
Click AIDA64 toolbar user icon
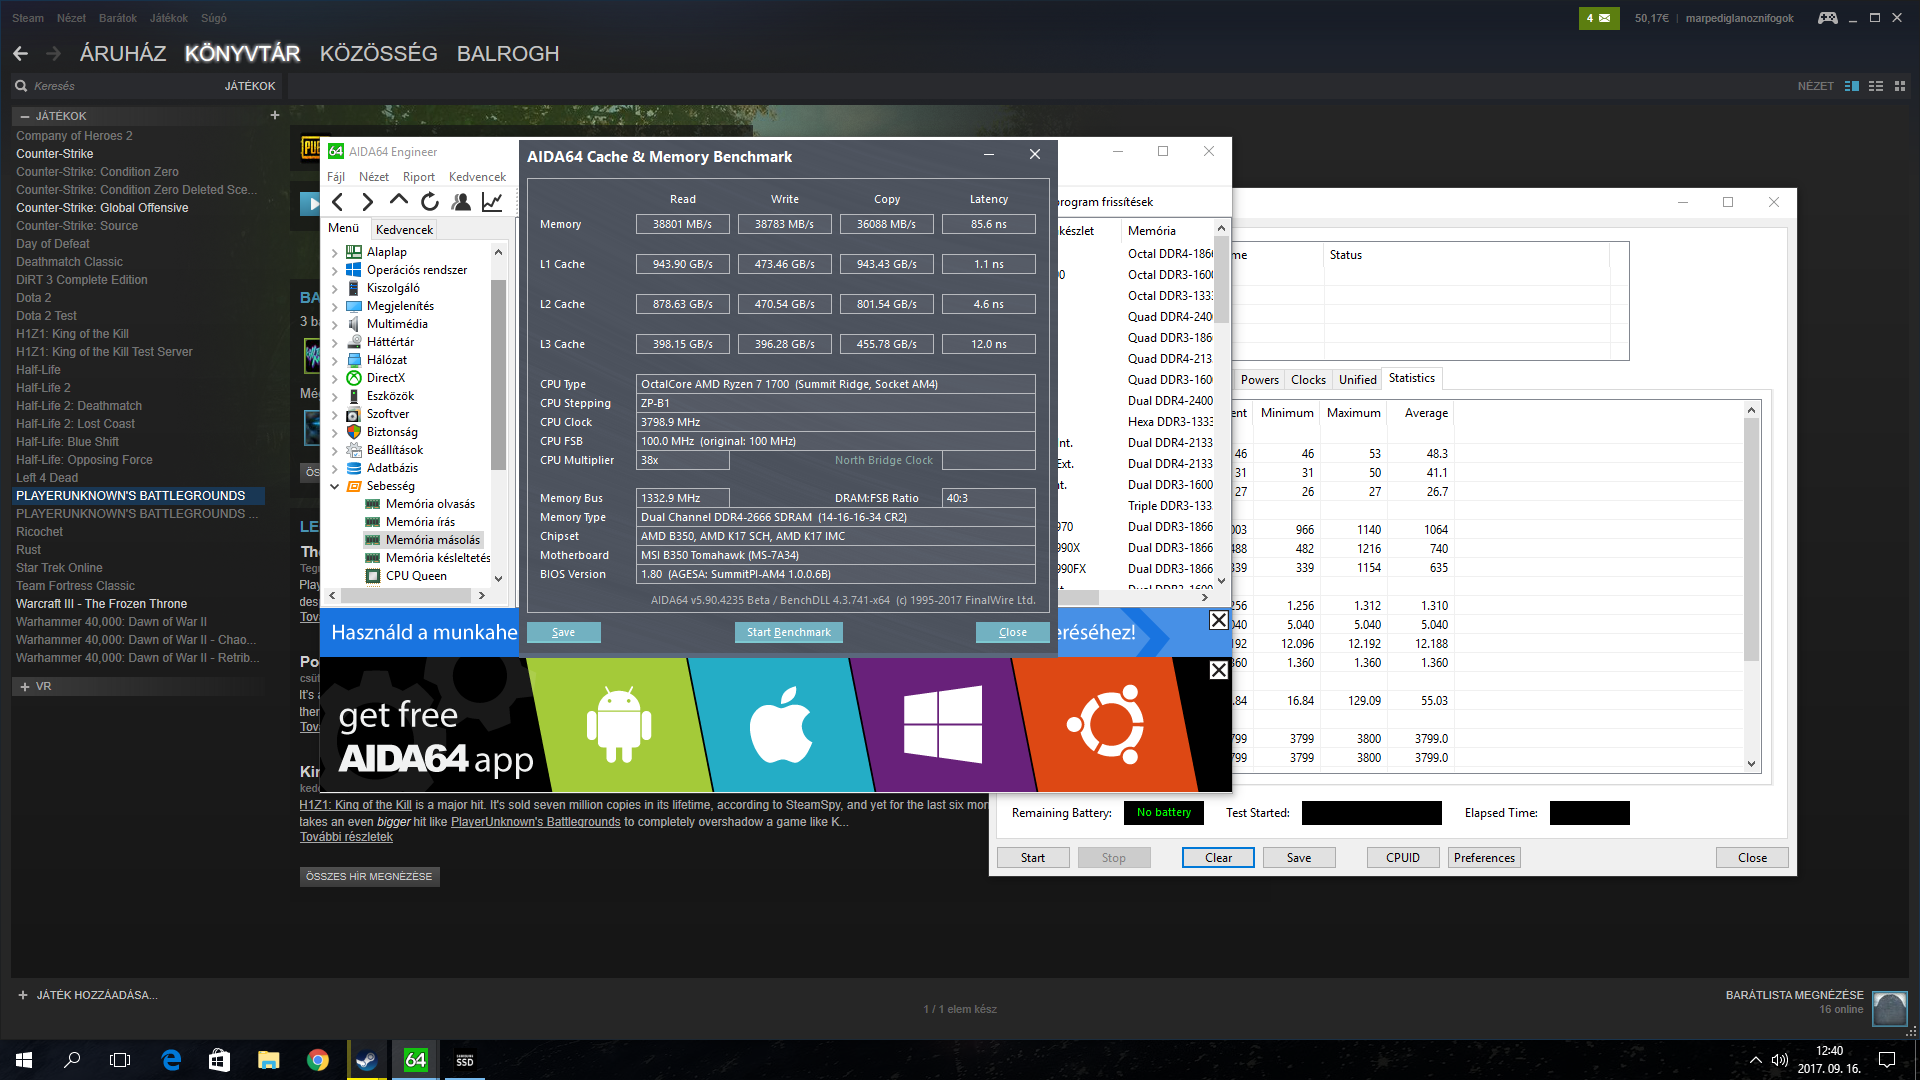pos(461,202)
